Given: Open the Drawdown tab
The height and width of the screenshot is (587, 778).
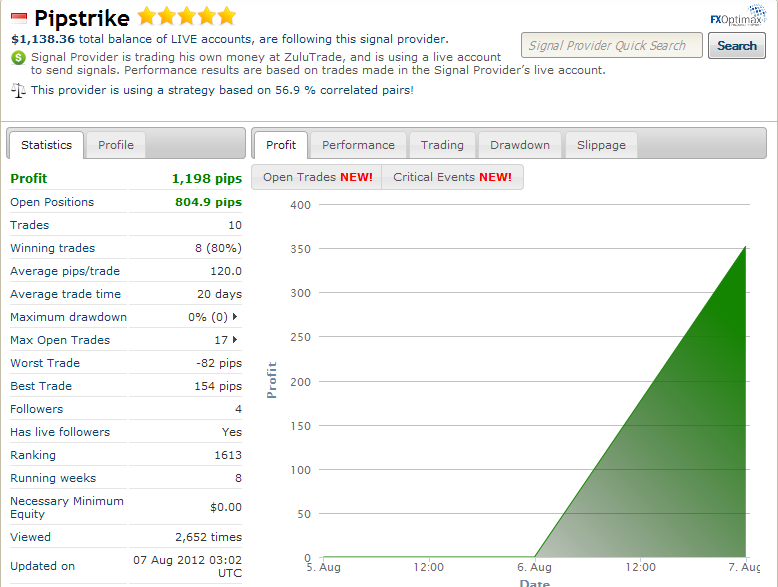Looking at the screenshot, I should click(x=520, y=145).
